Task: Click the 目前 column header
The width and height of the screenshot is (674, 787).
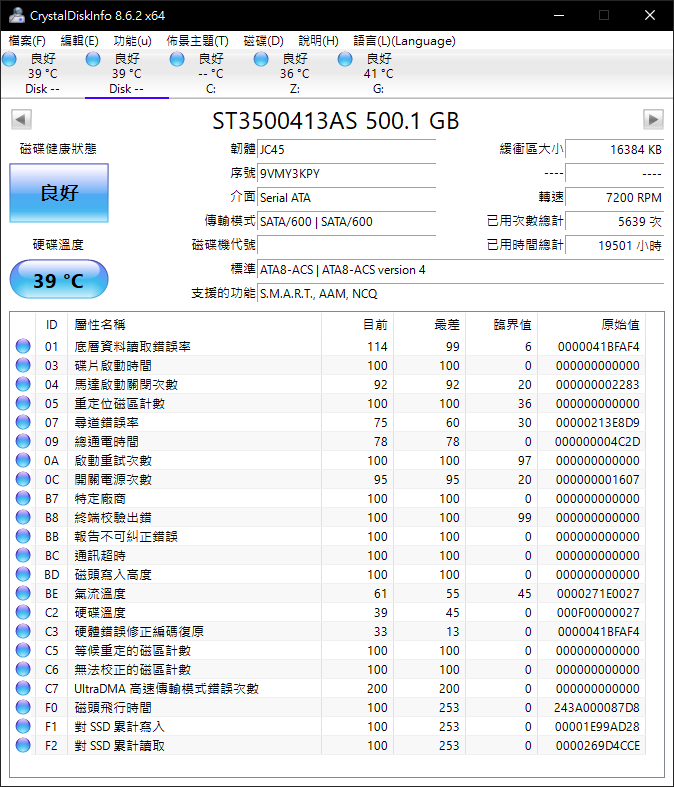Action: 357,325
